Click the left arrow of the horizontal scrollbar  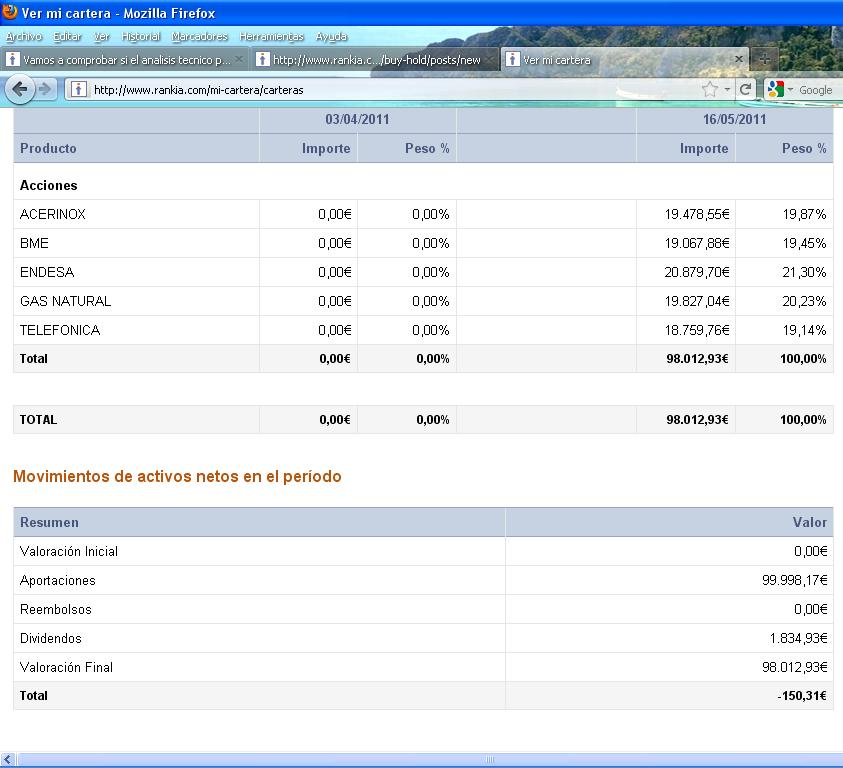coord(7,760)
